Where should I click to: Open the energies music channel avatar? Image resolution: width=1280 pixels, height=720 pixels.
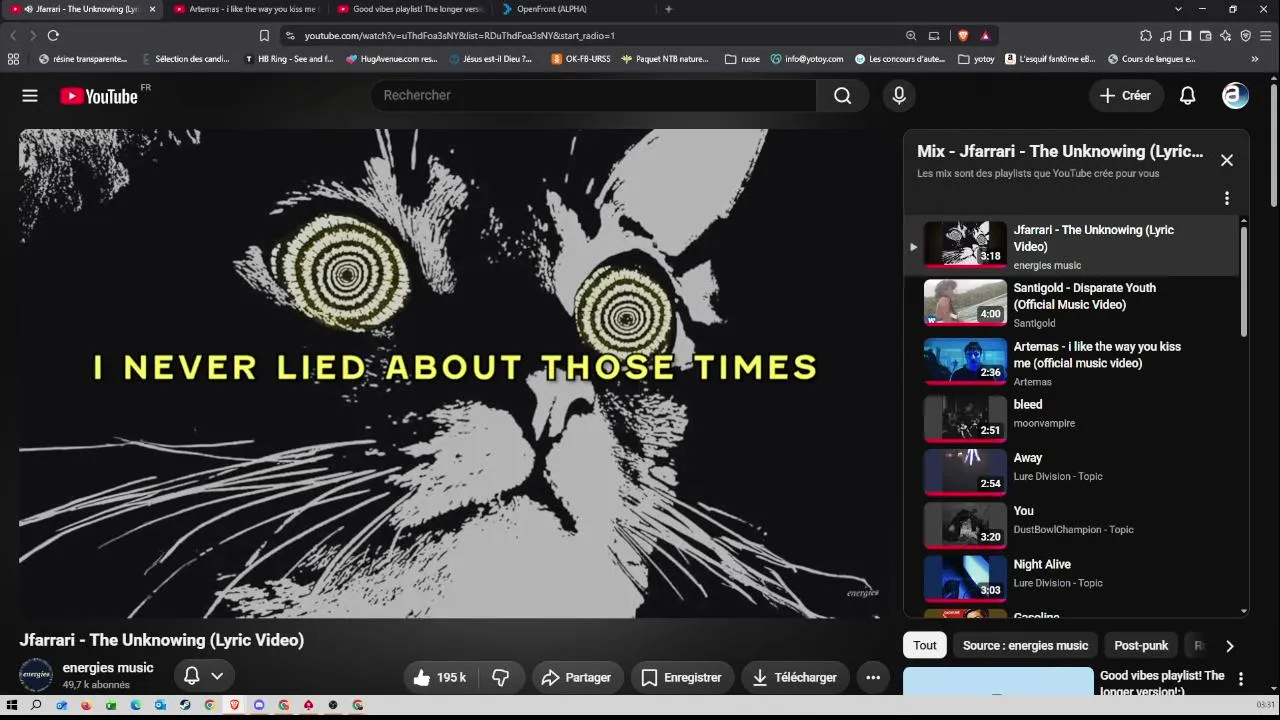coord(36,675)
